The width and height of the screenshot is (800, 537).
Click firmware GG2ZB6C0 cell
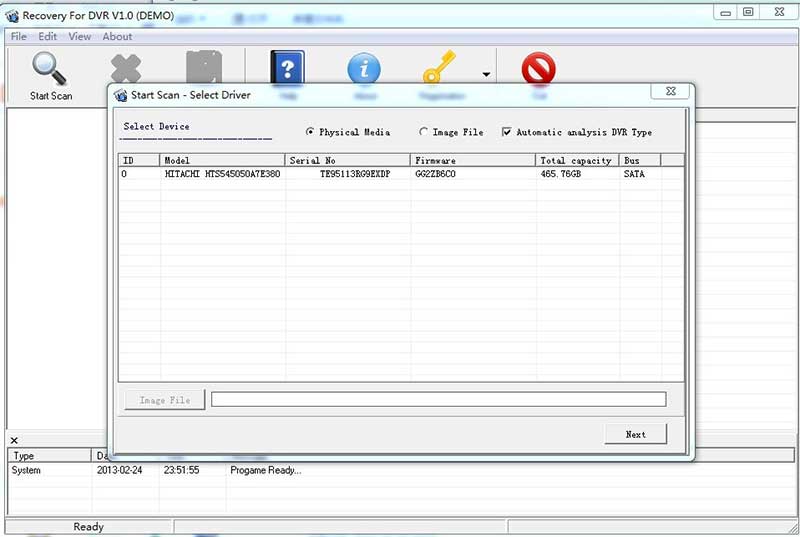click(x=435, y=174)
